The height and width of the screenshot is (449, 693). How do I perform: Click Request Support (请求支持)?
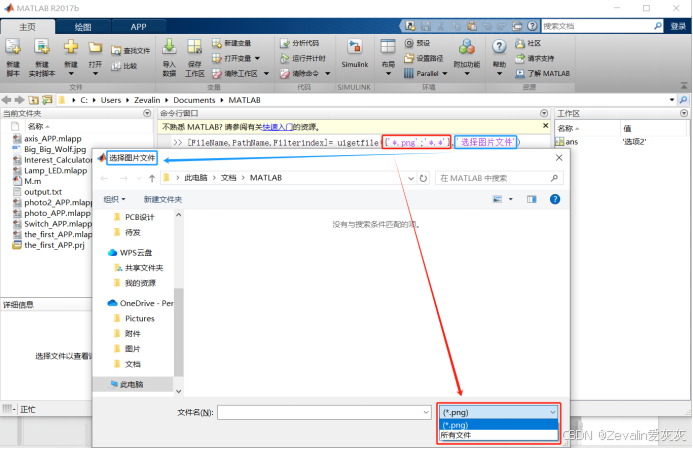[535, 58]
